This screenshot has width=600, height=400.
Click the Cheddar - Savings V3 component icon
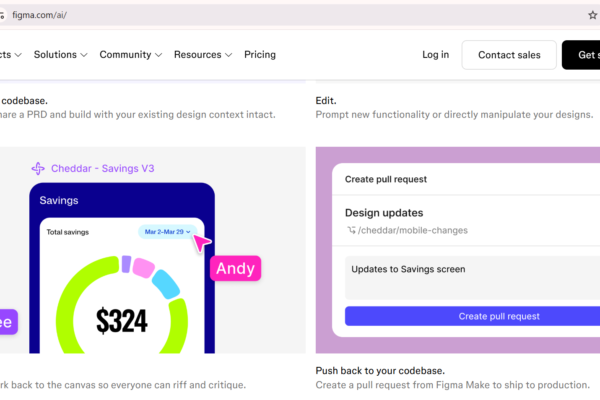[x=38, y=168]
